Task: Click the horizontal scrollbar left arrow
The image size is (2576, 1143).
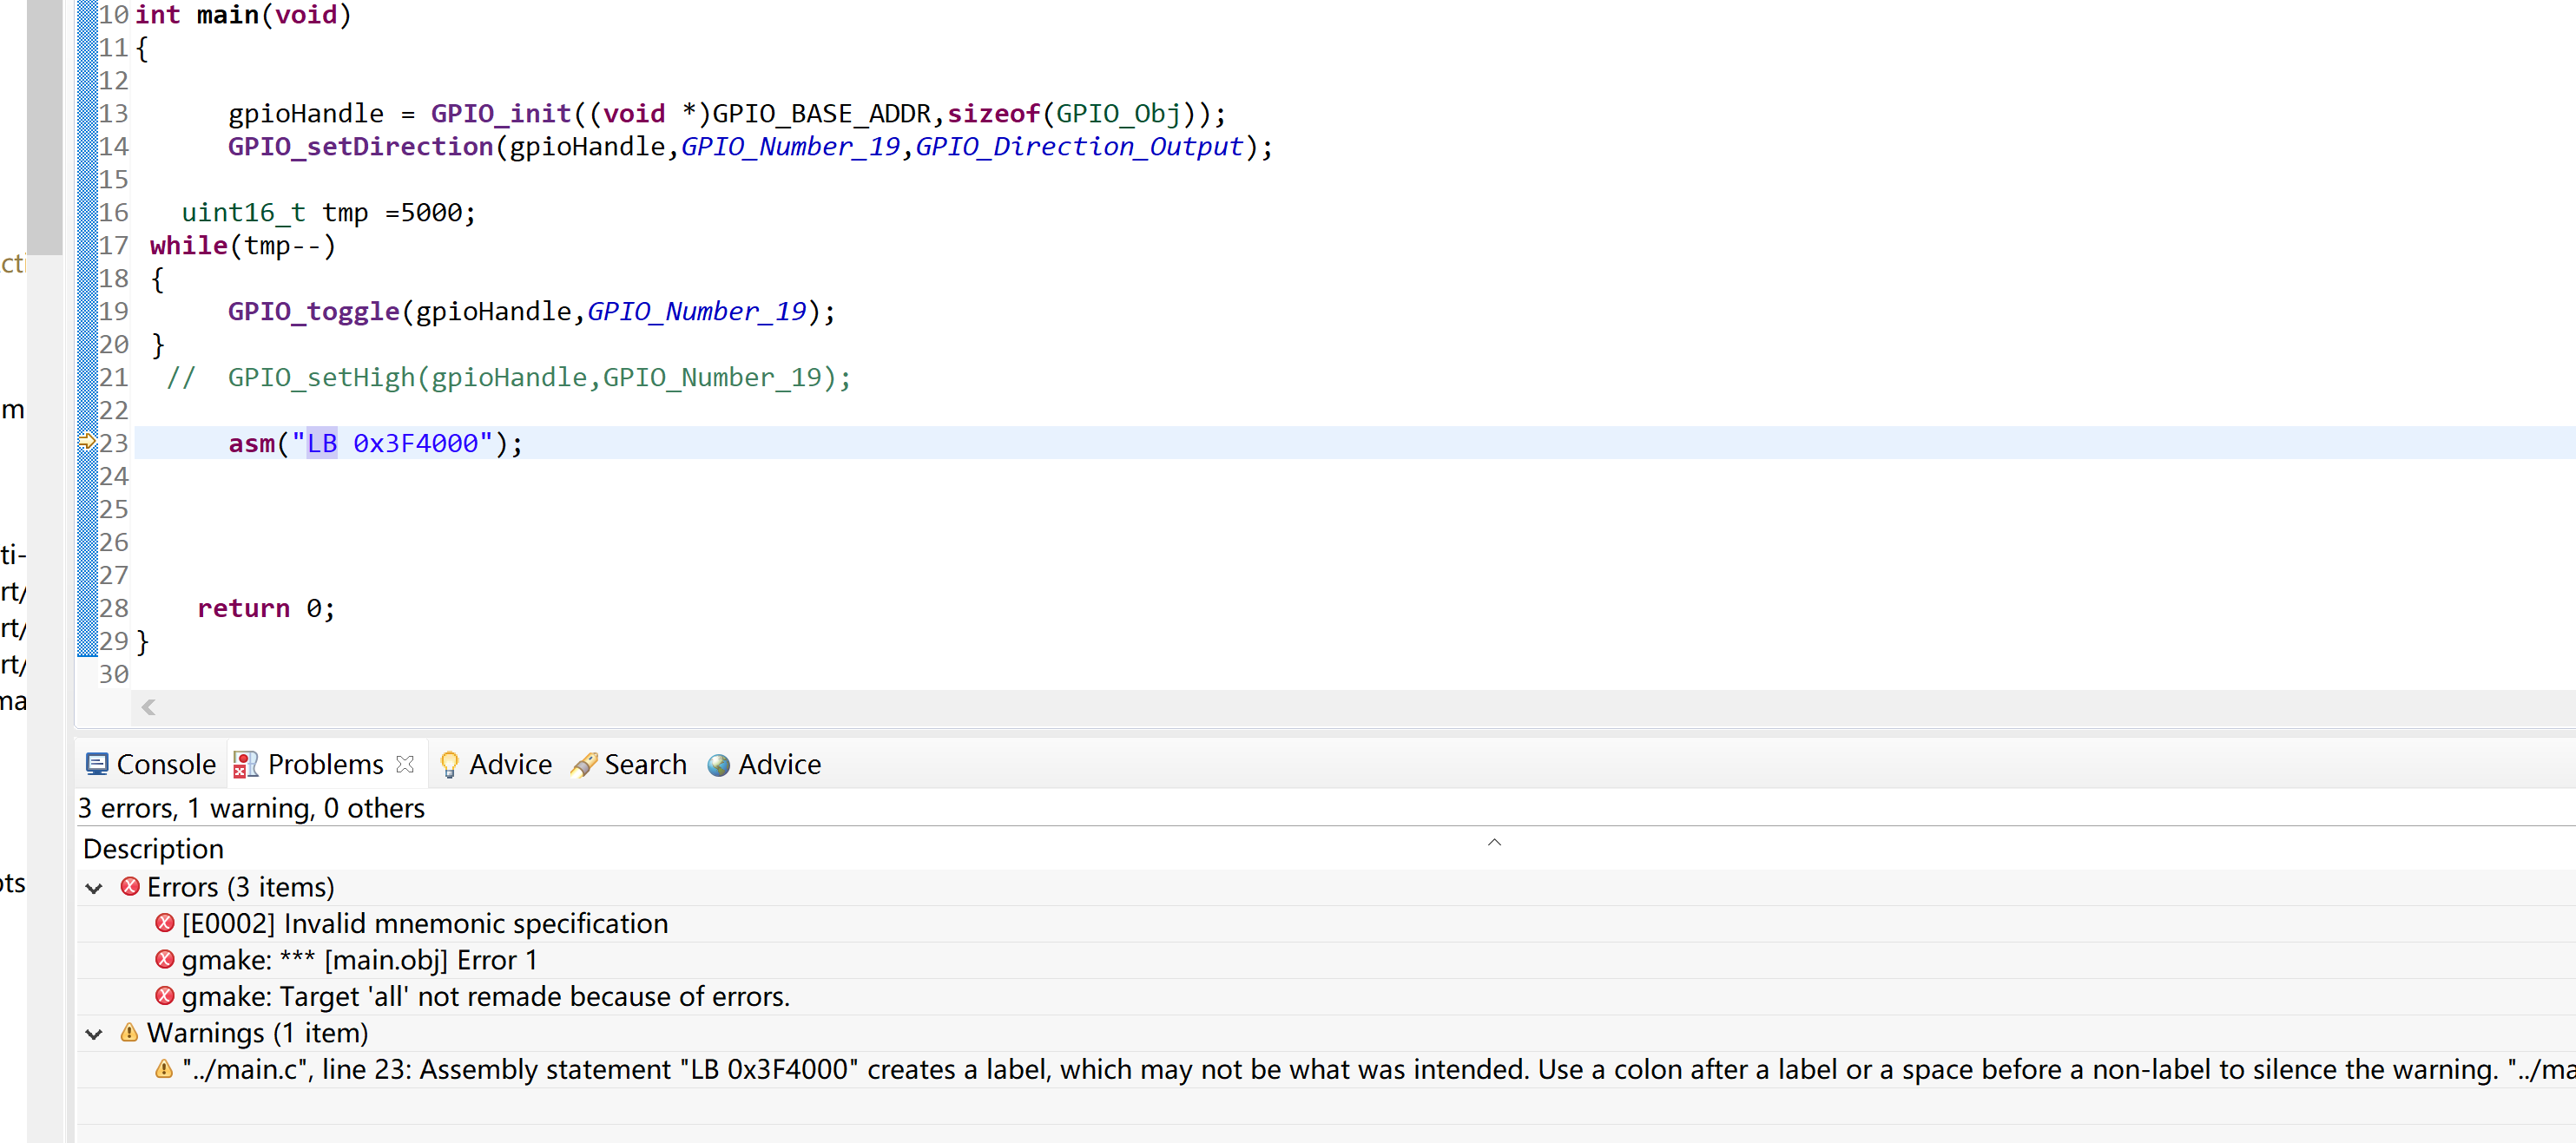Action: pos(148,708)
